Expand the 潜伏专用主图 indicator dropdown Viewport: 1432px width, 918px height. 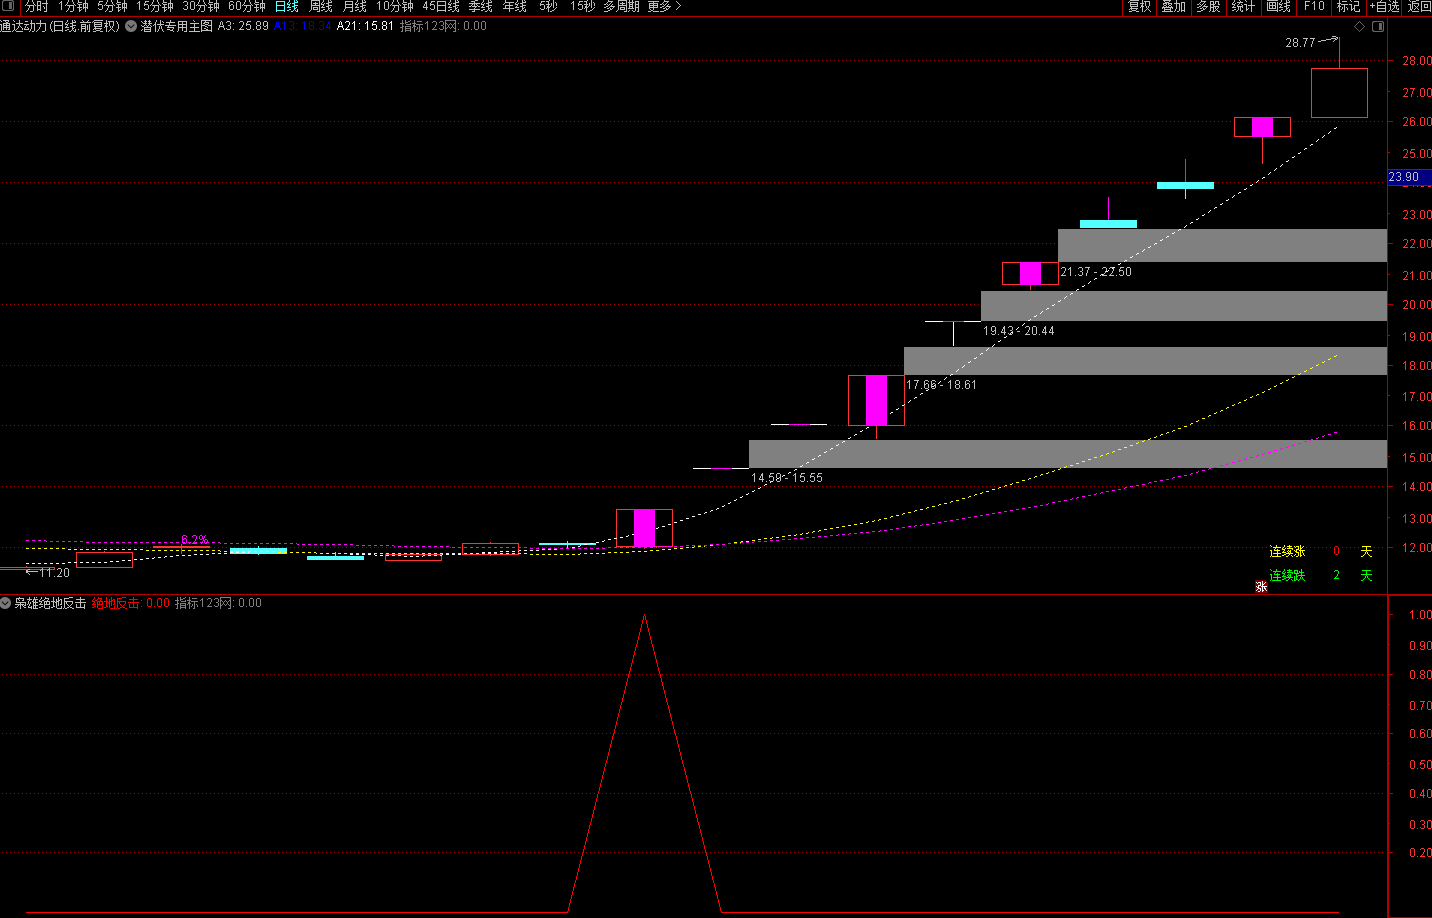pos(131,27)
